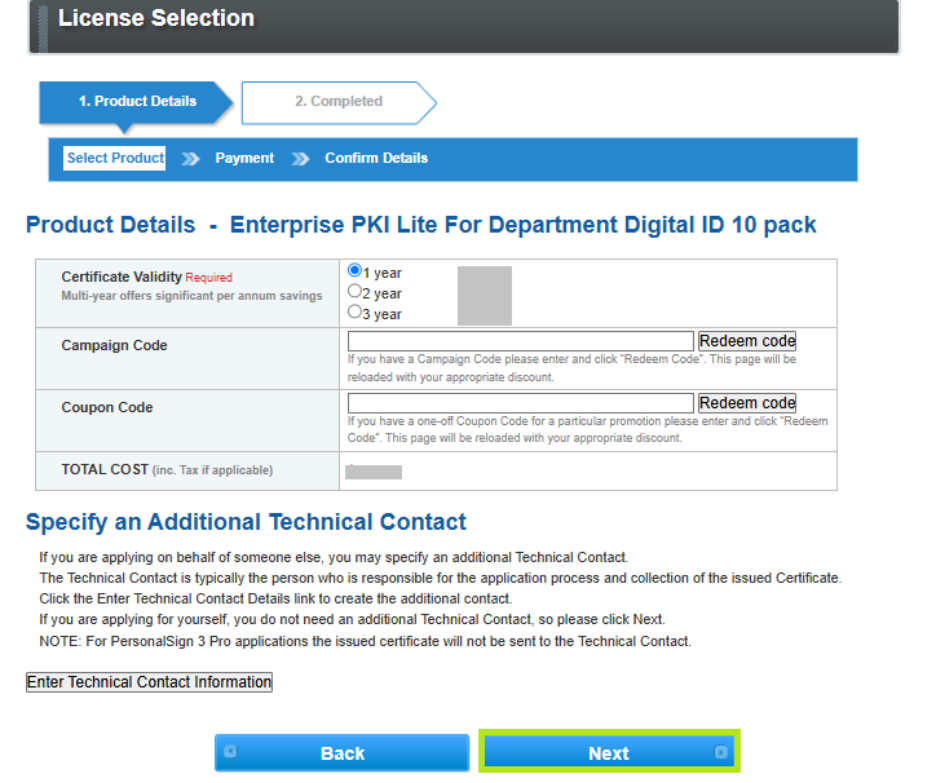Click the License Selection header title
This screenshot has height=783, width=936.
(156, 18)
